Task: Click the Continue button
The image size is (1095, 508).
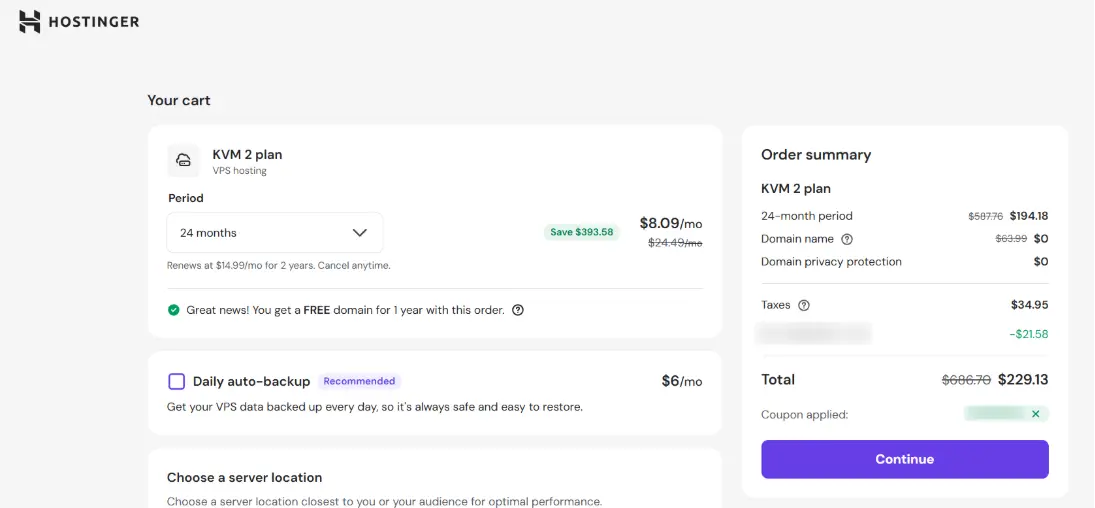Action: 904,459
